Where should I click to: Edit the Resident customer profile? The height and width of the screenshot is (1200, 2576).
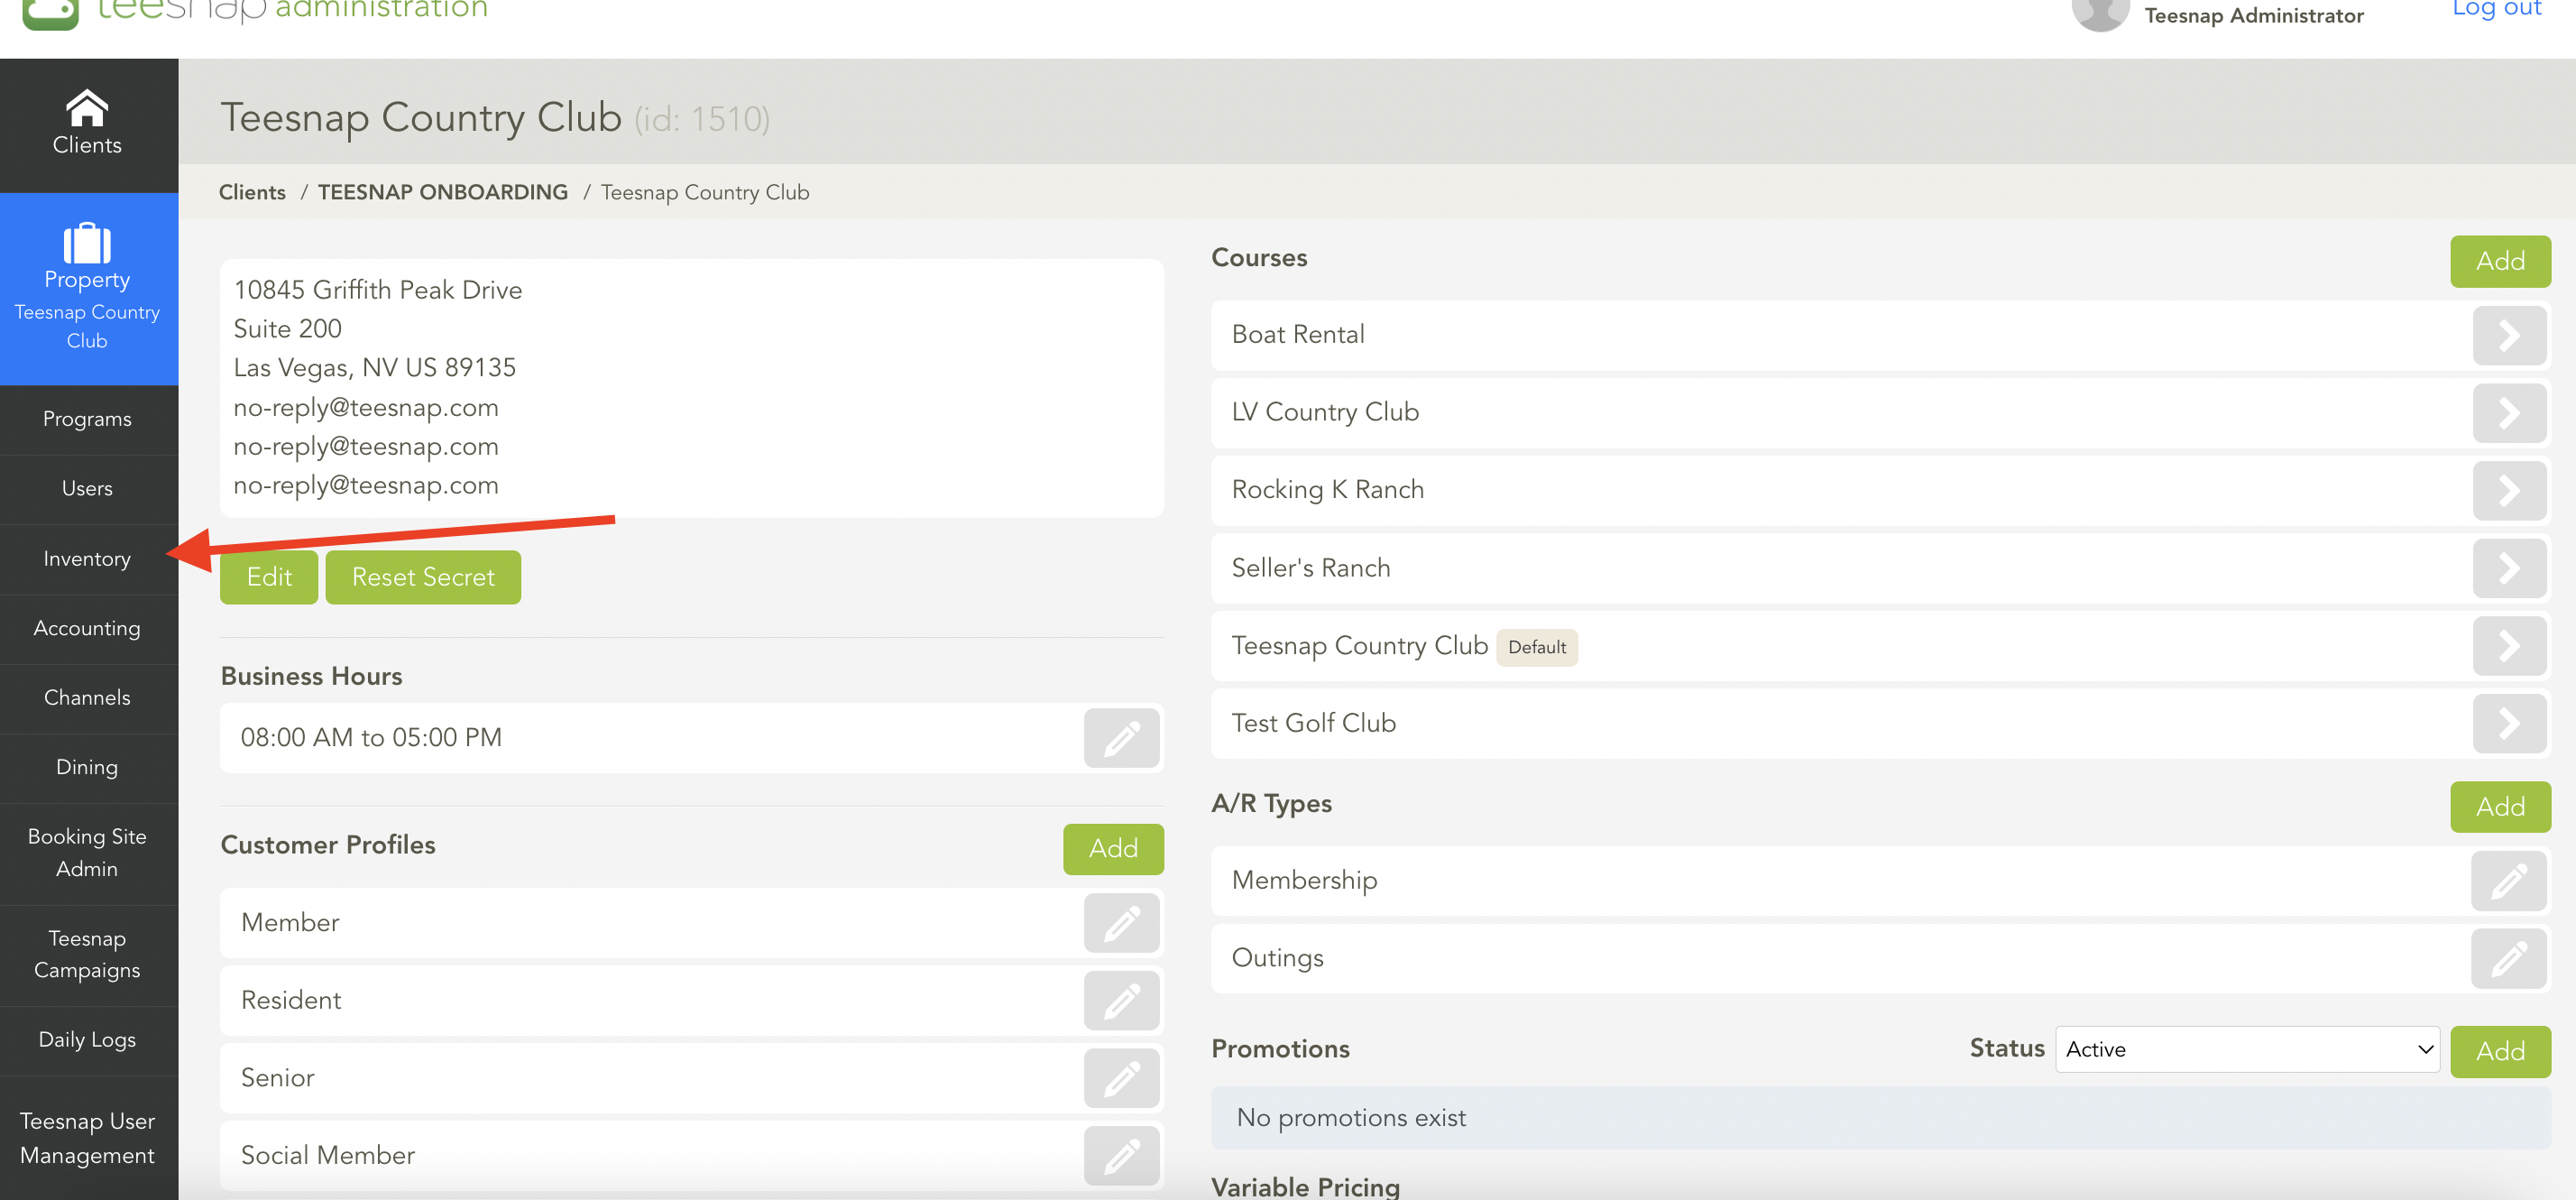point(1121,1000)
